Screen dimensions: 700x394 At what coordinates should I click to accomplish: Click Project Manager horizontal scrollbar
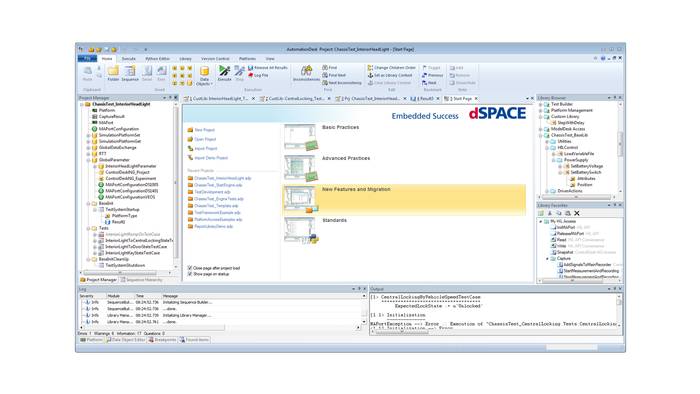point(125,273)
